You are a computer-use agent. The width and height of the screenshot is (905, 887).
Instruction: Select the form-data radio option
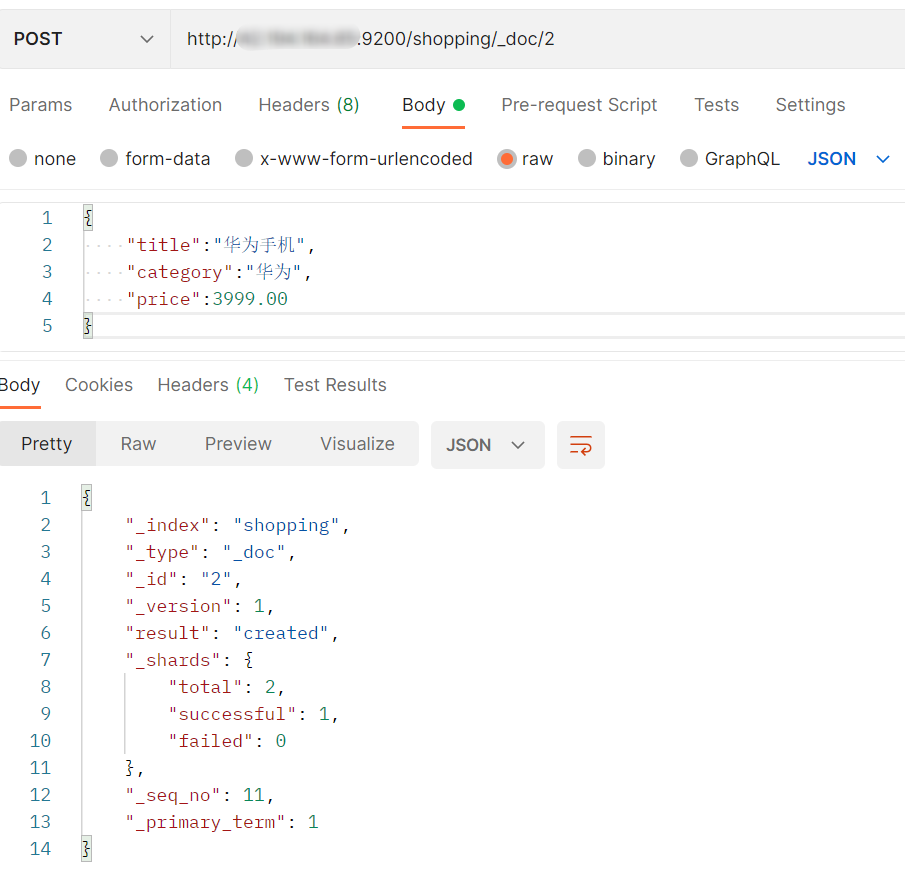tap(110, 159)
